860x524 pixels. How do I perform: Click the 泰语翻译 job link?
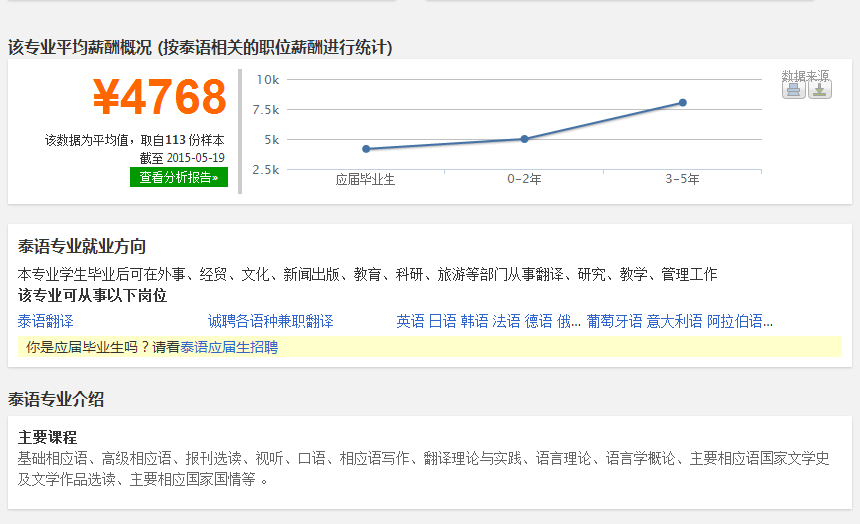46,321
